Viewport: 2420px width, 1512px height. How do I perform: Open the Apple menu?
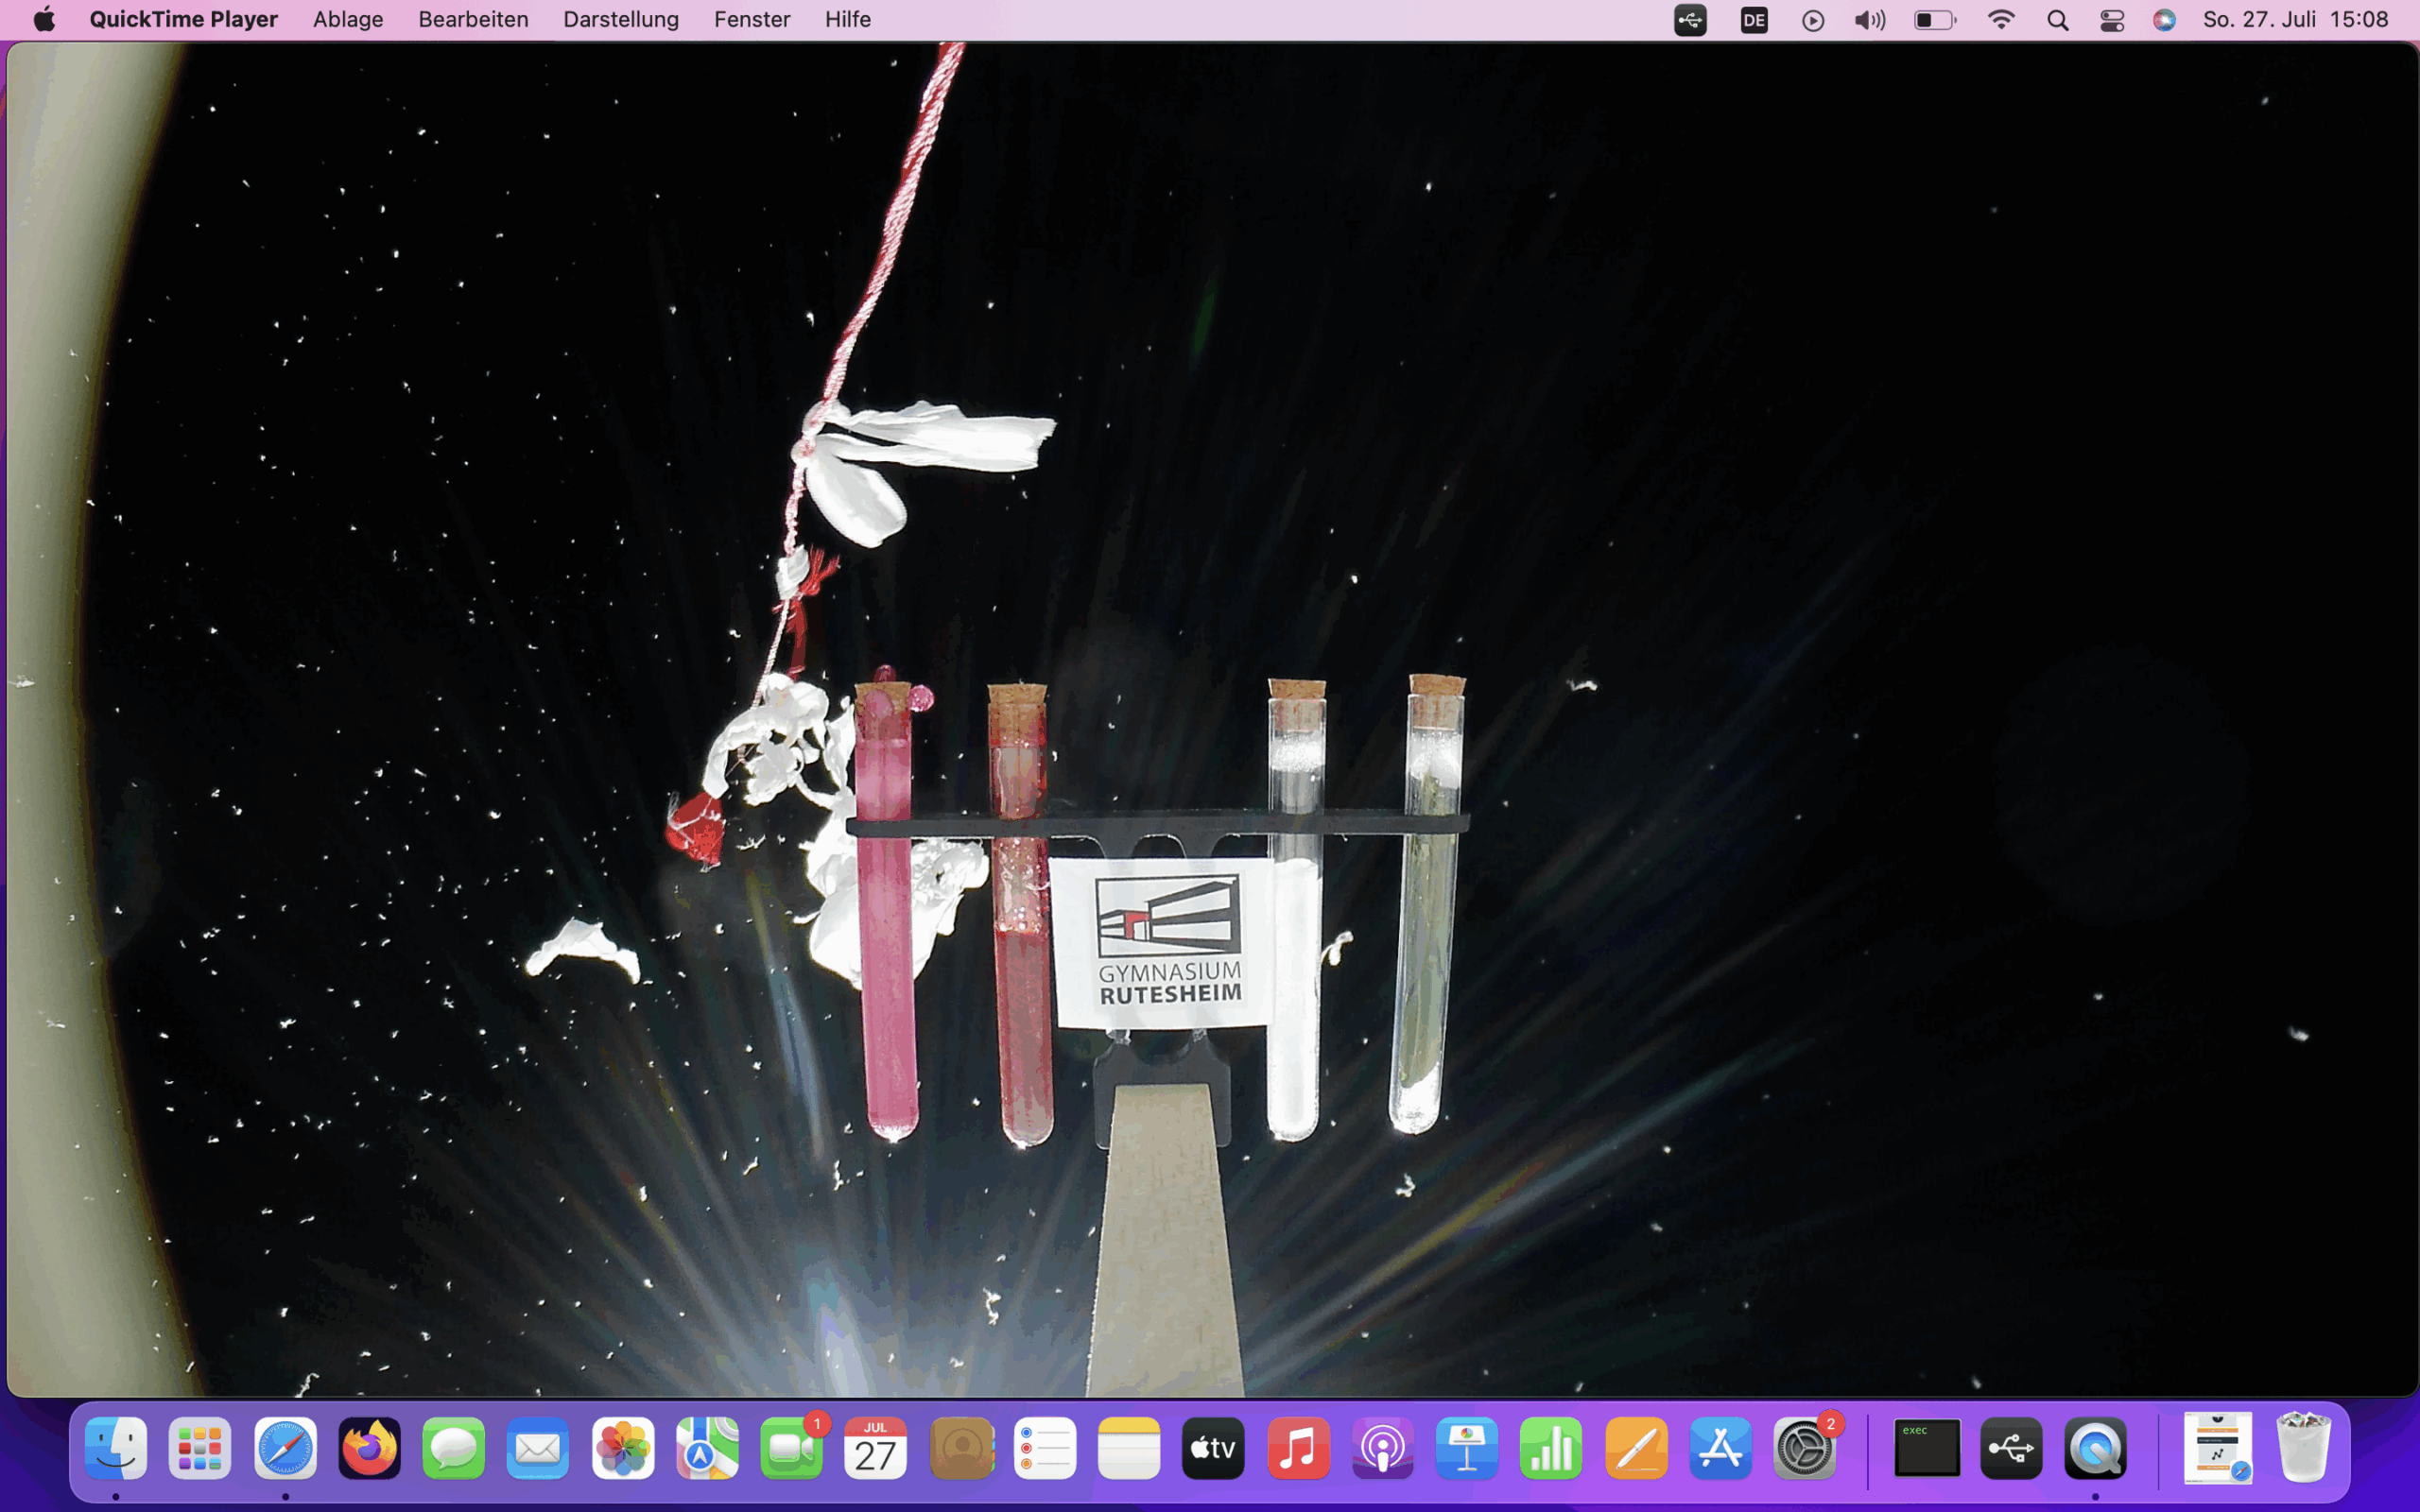click(x=44, y=19)
